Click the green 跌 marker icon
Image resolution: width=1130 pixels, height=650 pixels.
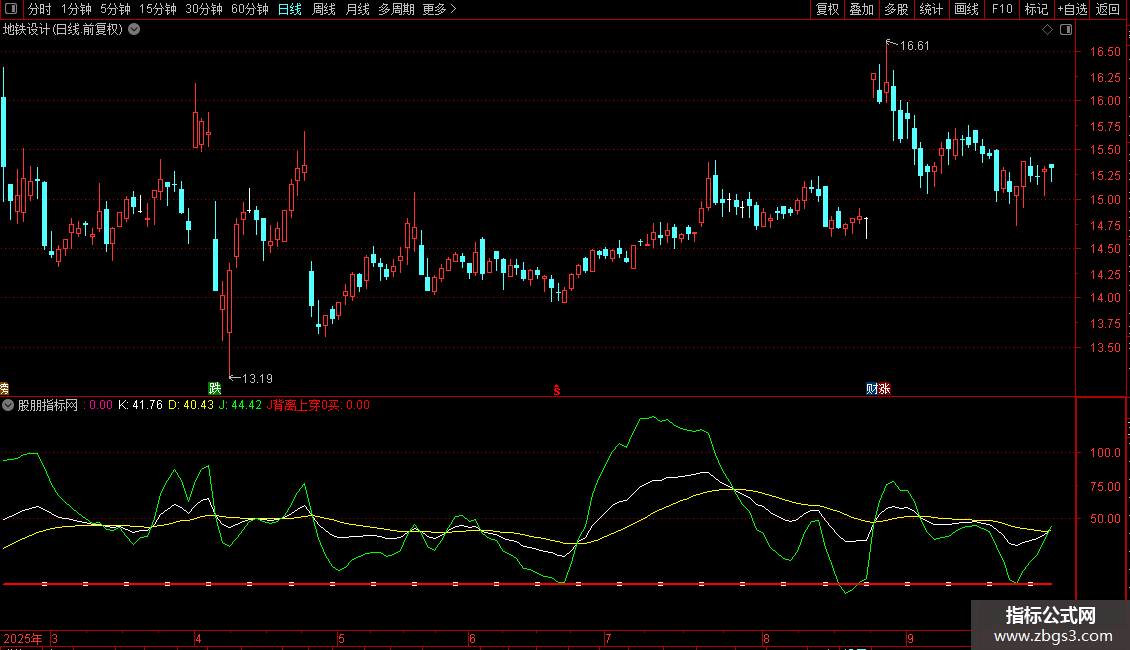tap(214, 388)
